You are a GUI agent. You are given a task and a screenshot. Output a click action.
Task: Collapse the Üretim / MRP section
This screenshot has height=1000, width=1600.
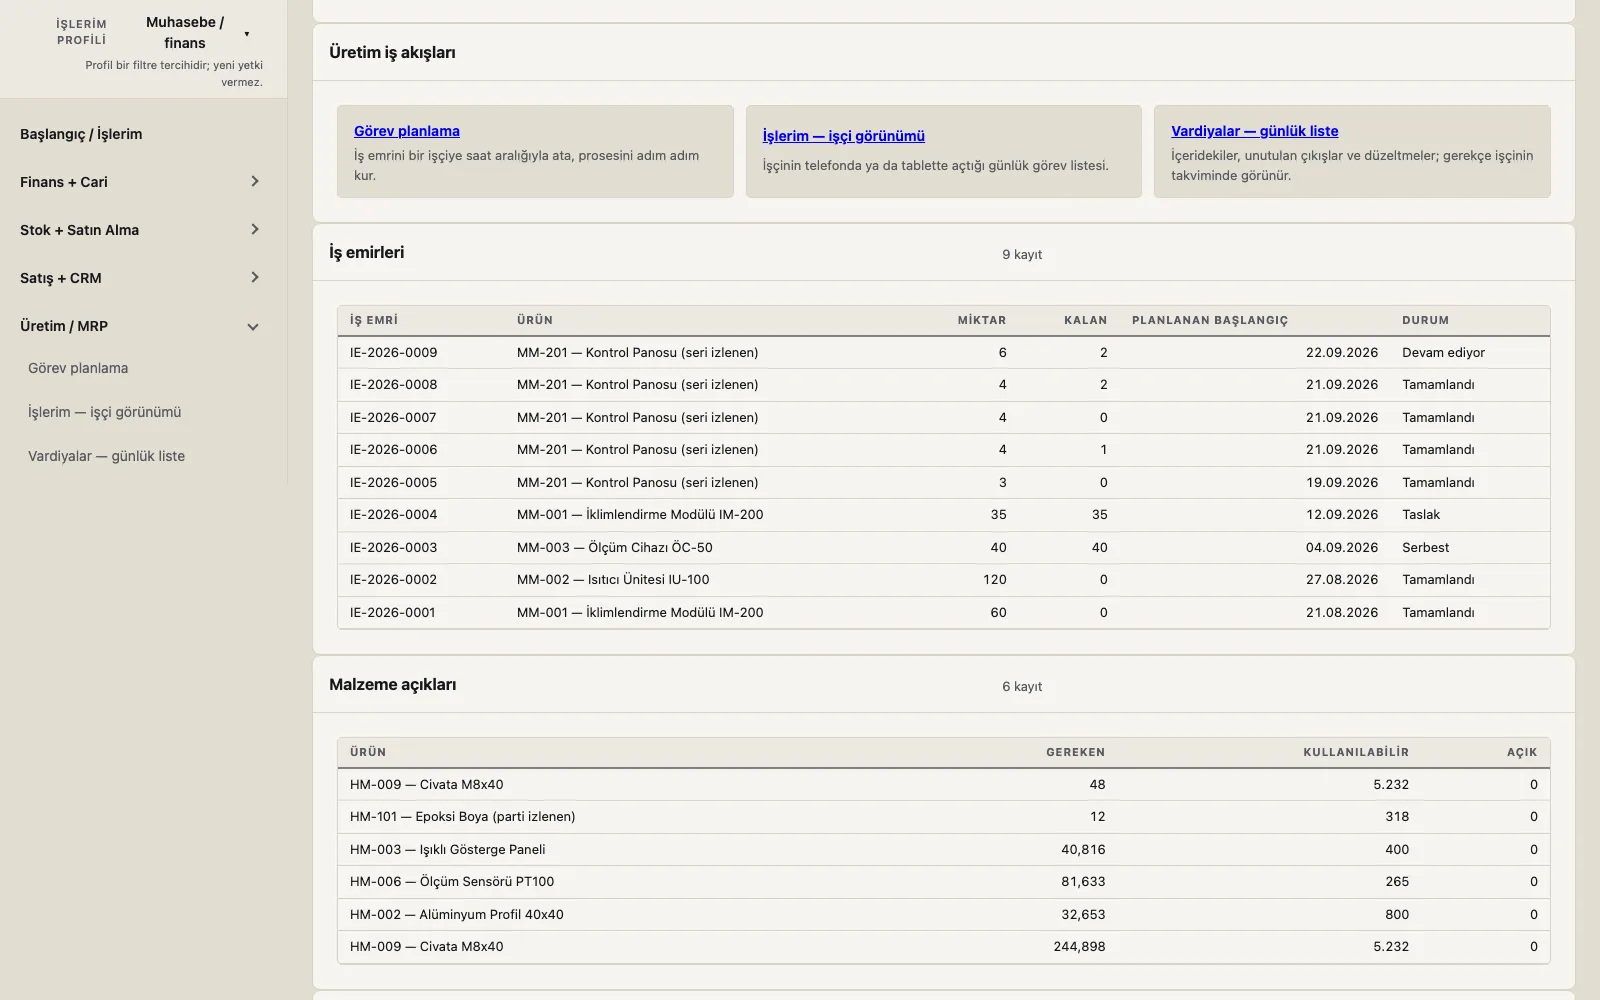140,326
